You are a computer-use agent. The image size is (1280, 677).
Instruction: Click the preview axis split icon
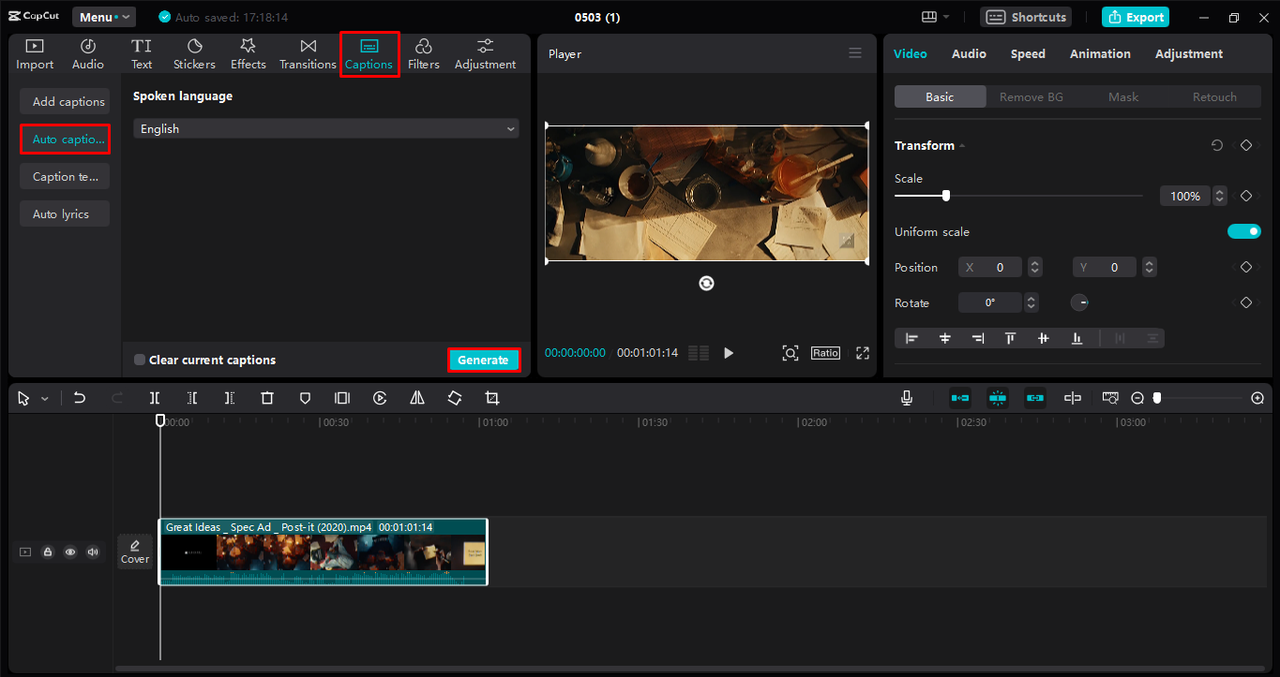click(x=1073, y=398)
